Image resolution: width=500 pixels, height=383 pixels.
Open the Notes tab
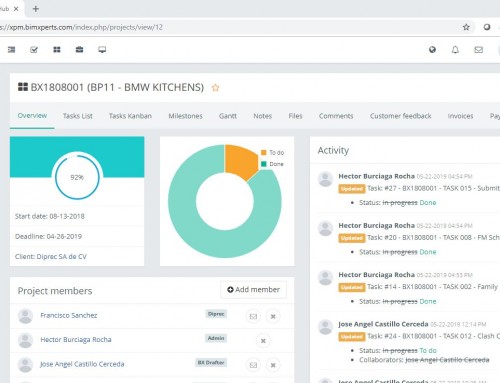tap(263, 116)
